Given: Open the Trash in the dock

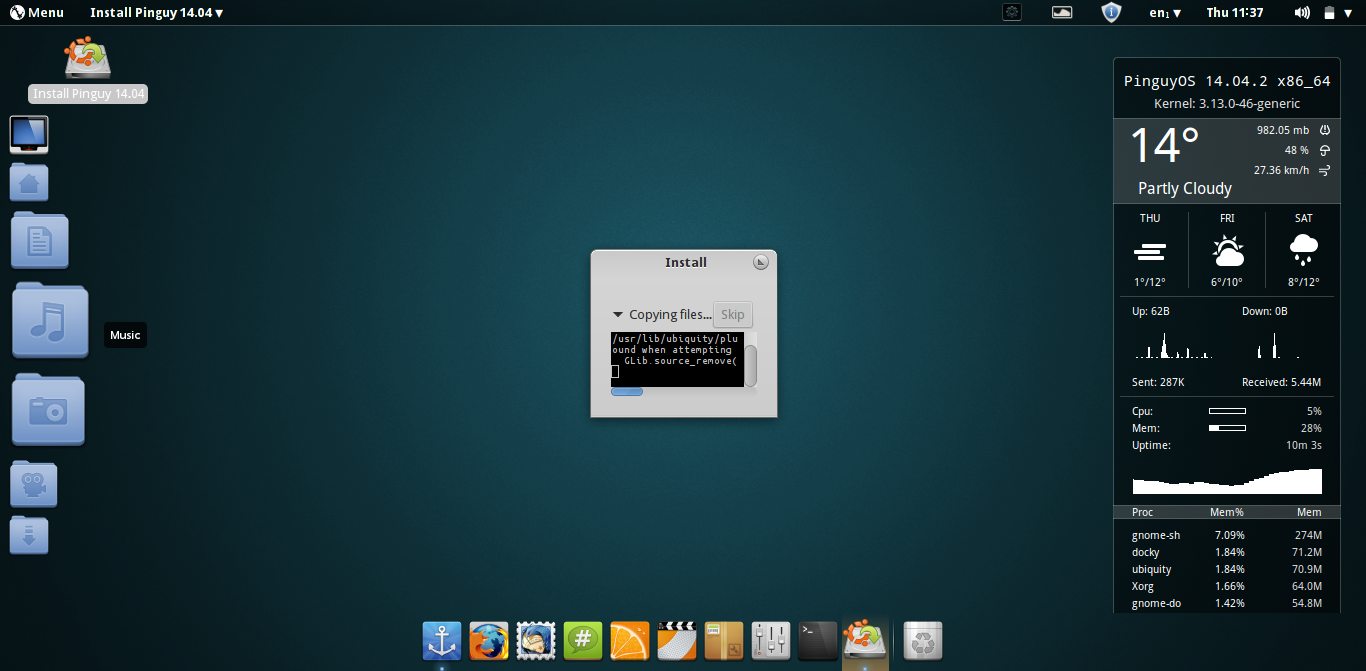Looking at the screenshot, I should tap(923, 640).
